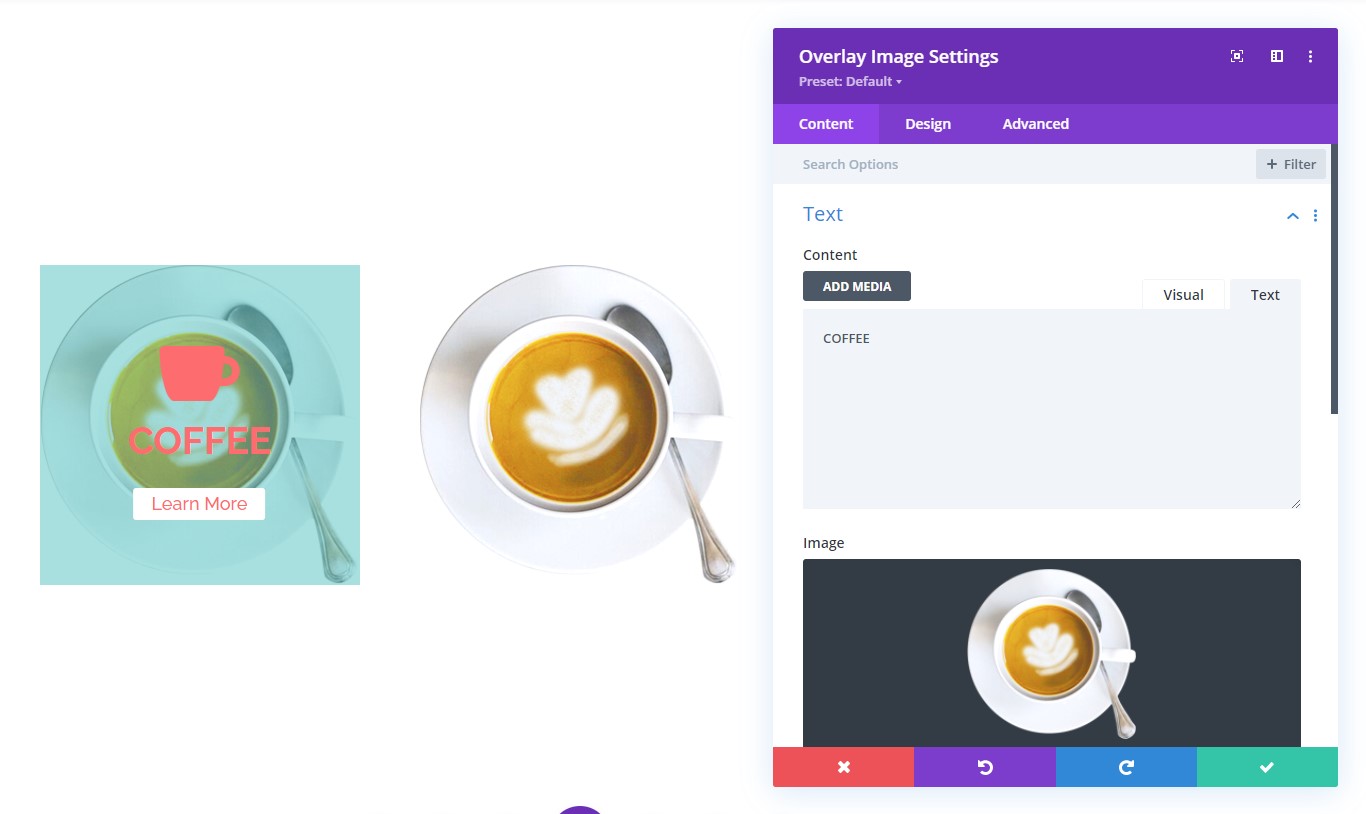The height and width of the screenshot is (814, 1366).
Task: Select the Visual editor mode
Action: [x=1183, y=294]
